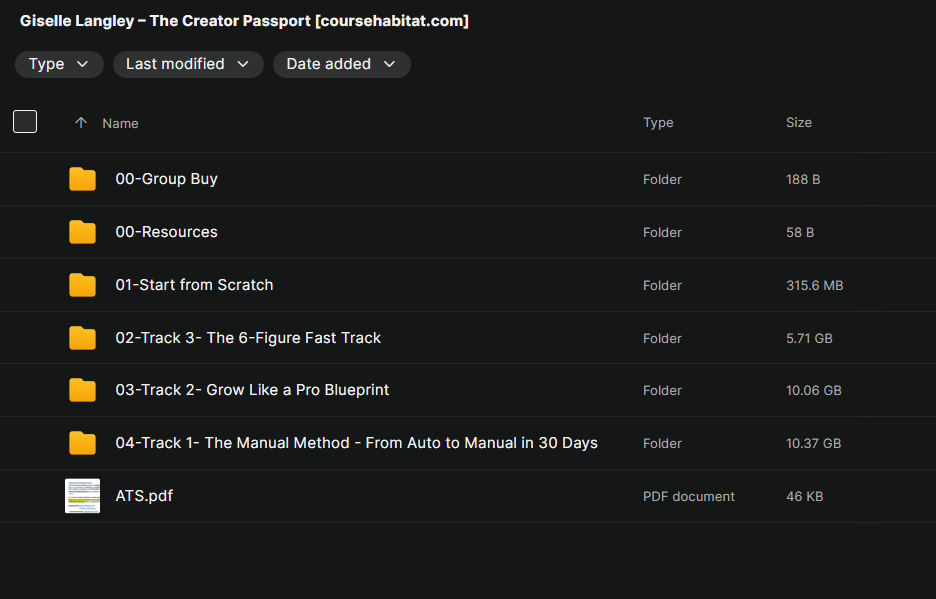The image size is (936, 599).
Task: Click the 01-Start from Scratch folder icon
Action: coord(82,285)
